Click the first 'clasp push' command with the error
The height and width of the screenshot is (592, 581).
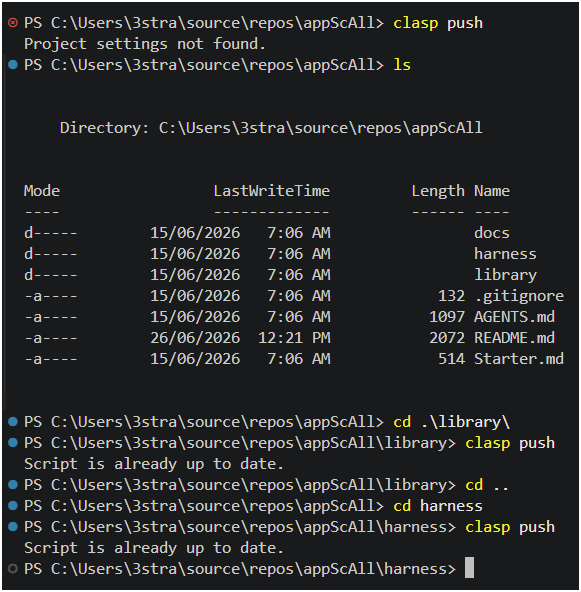(x=438, y=23)
